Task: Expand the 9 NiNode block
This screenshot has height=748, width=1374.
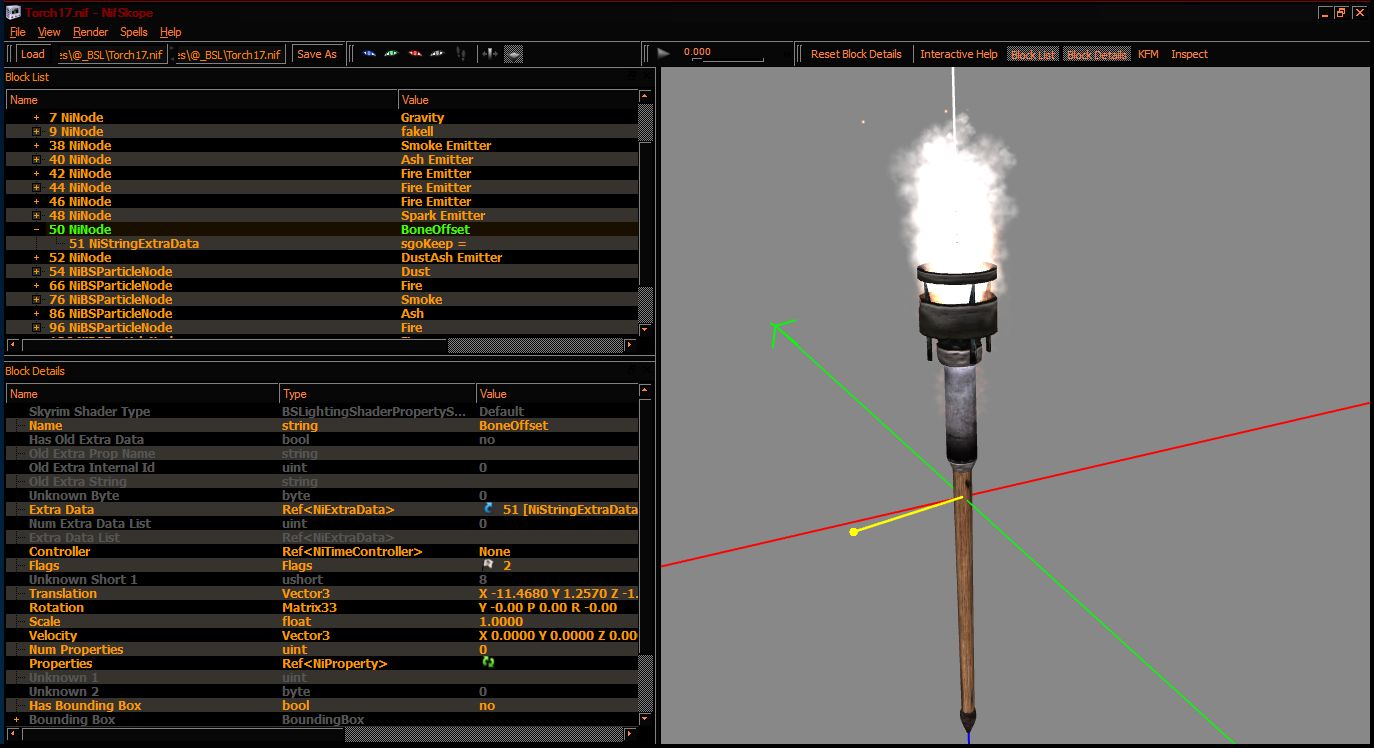Action: coord(37,131)
